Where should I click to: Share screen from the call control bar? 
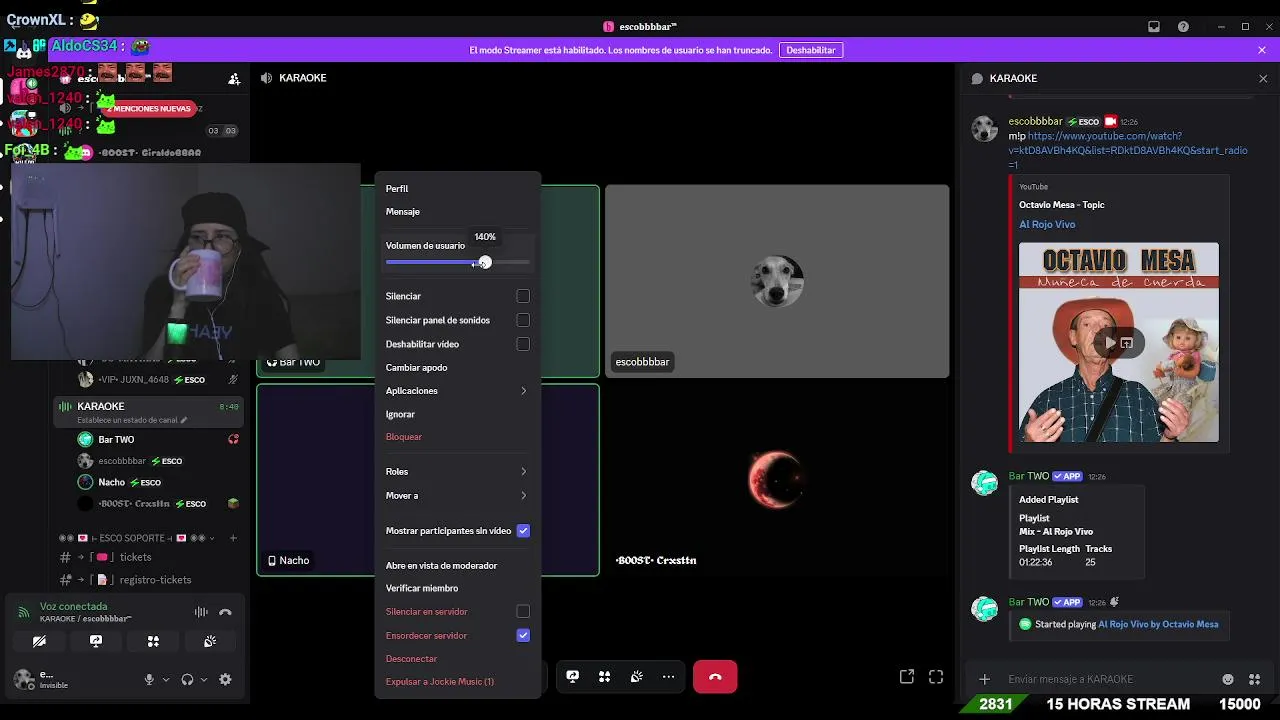[572, 677]
